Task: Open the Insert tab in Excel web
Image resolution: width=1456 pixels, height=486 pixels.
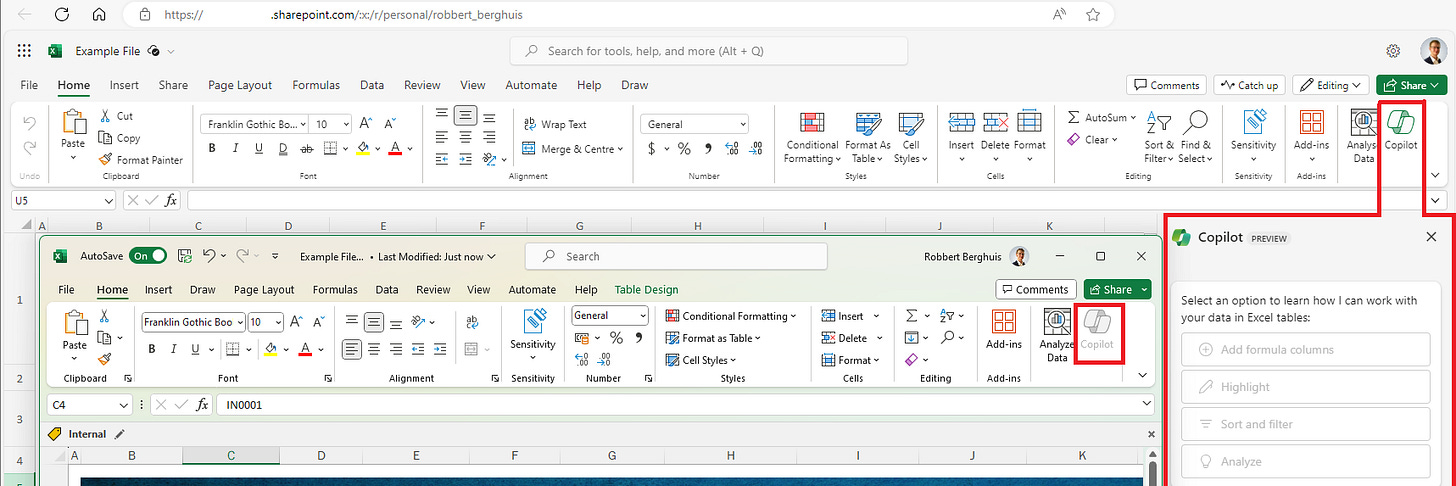Action: click(124, 85)
